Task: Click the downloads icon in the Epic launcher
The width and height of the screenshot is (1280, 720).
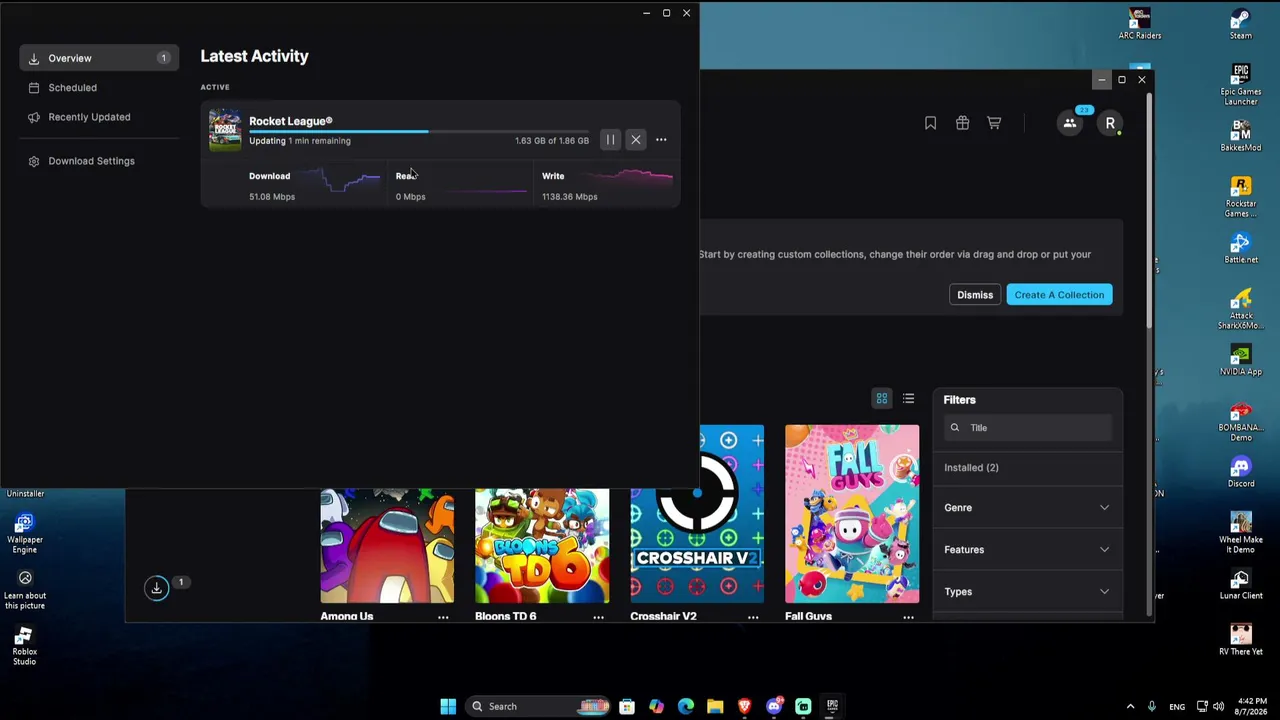Action: (x=156, y=588)
